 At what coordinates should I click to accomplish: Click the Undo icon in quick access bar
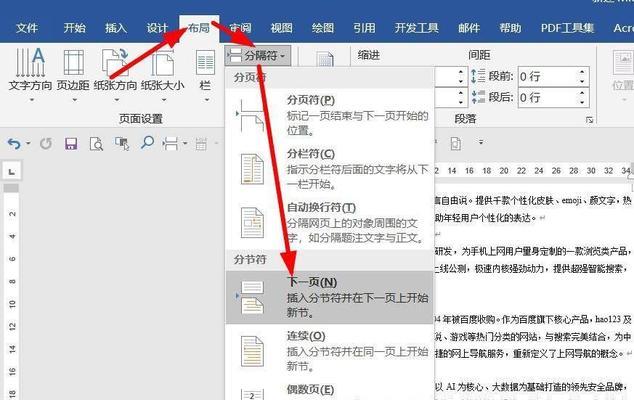14,143
